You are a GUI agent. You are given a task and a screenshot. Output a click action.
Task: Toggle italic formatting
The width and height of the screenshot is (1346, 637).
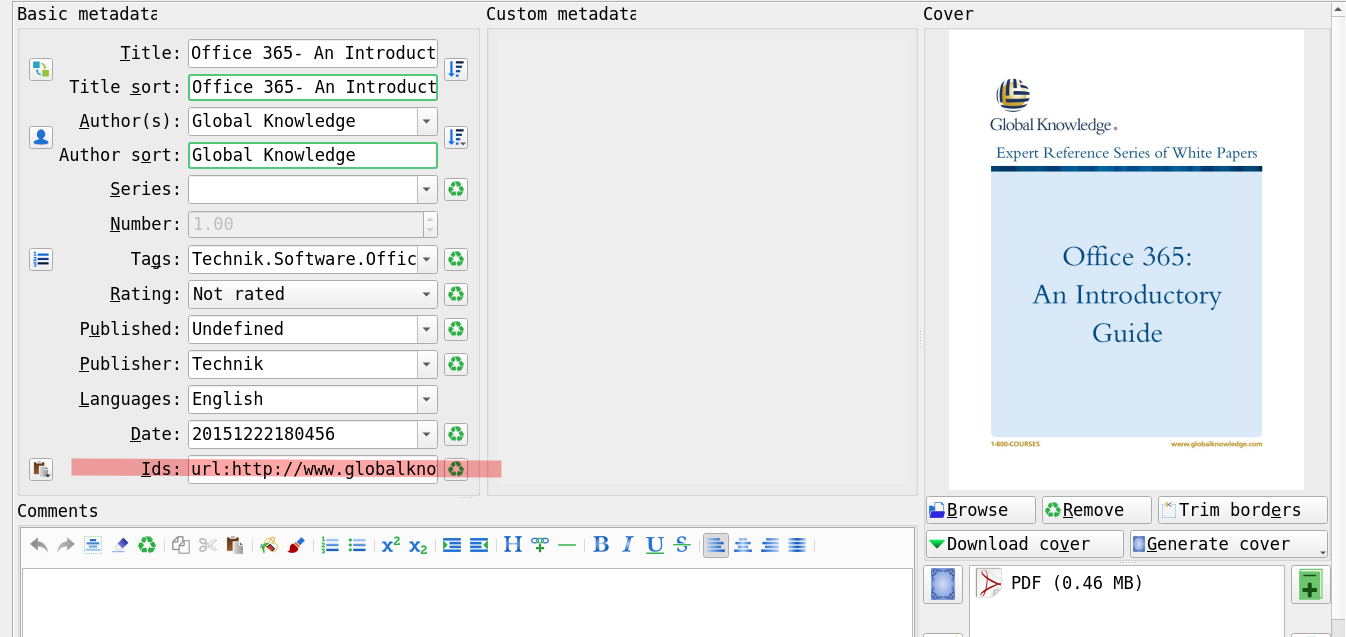(x=628, y=545)
